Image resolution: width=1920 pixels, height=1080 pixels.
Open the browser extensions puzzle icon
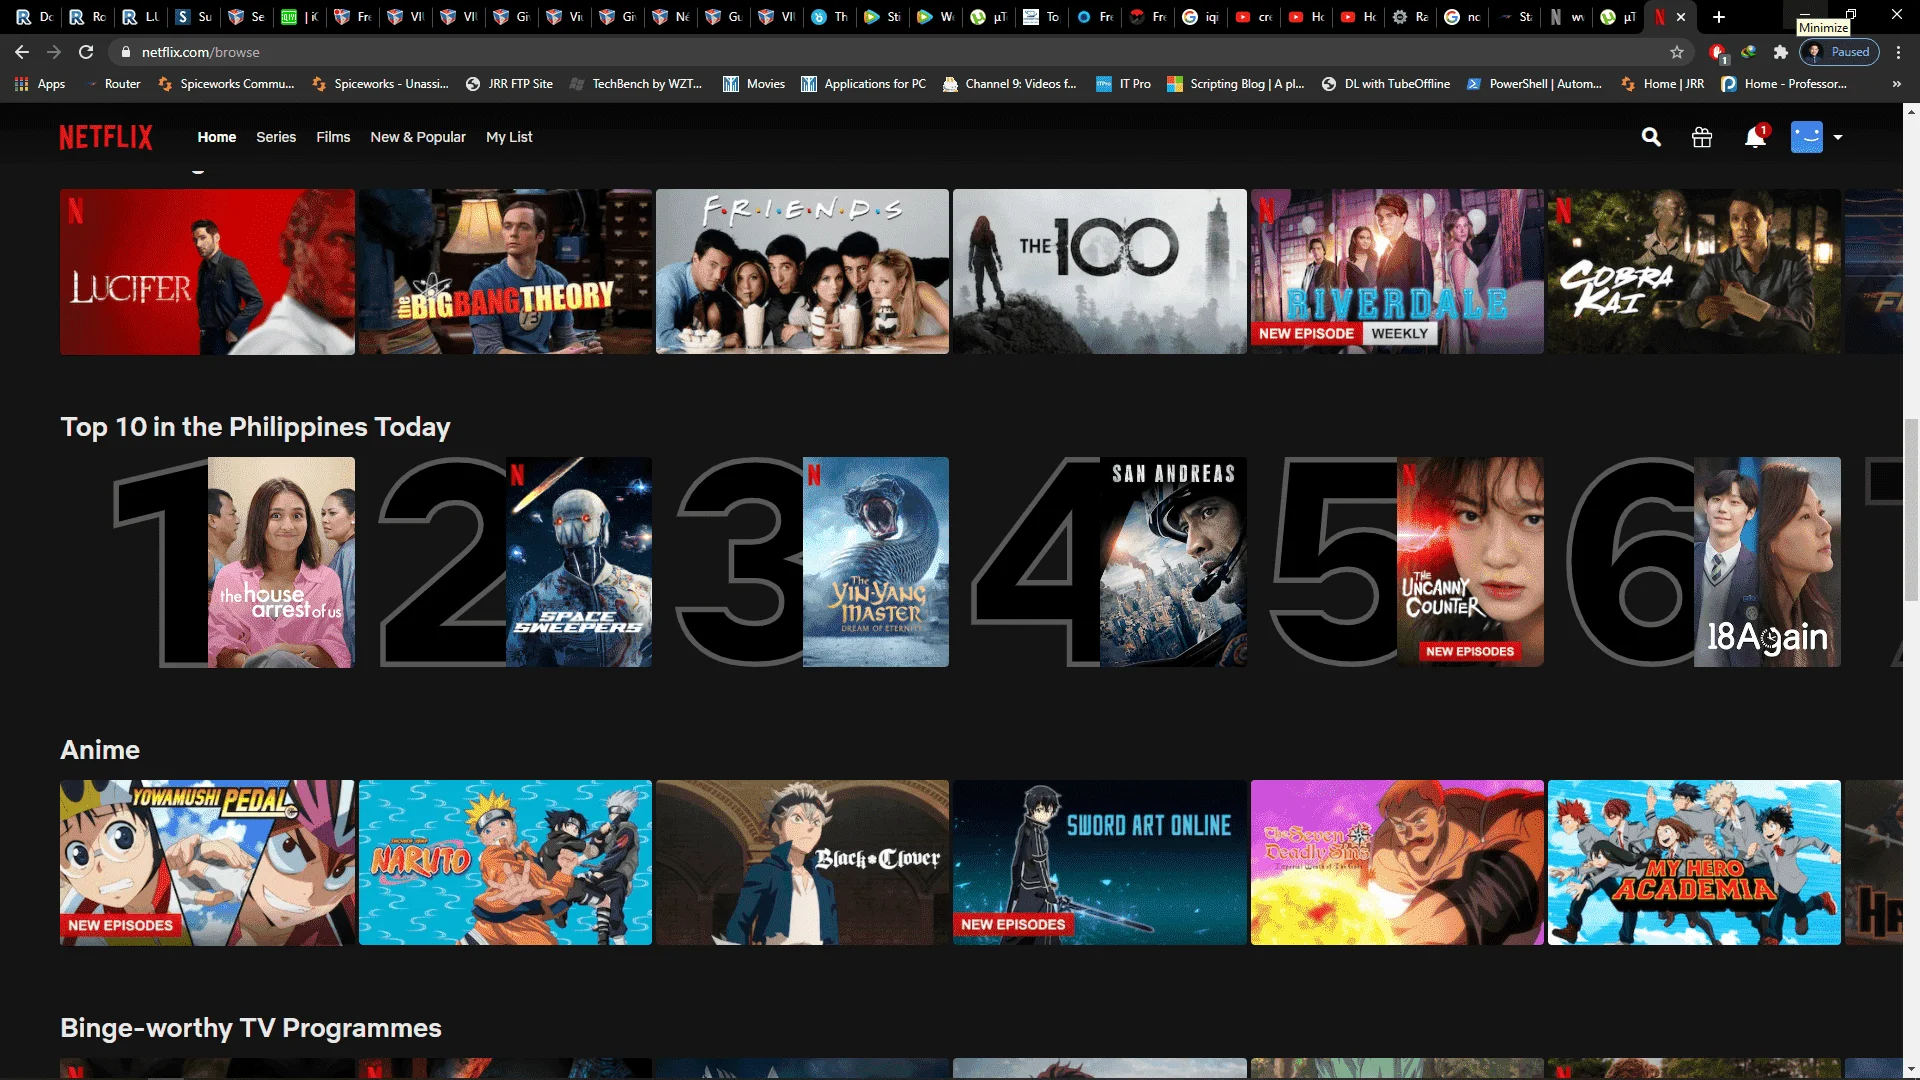coord(1780,52)
